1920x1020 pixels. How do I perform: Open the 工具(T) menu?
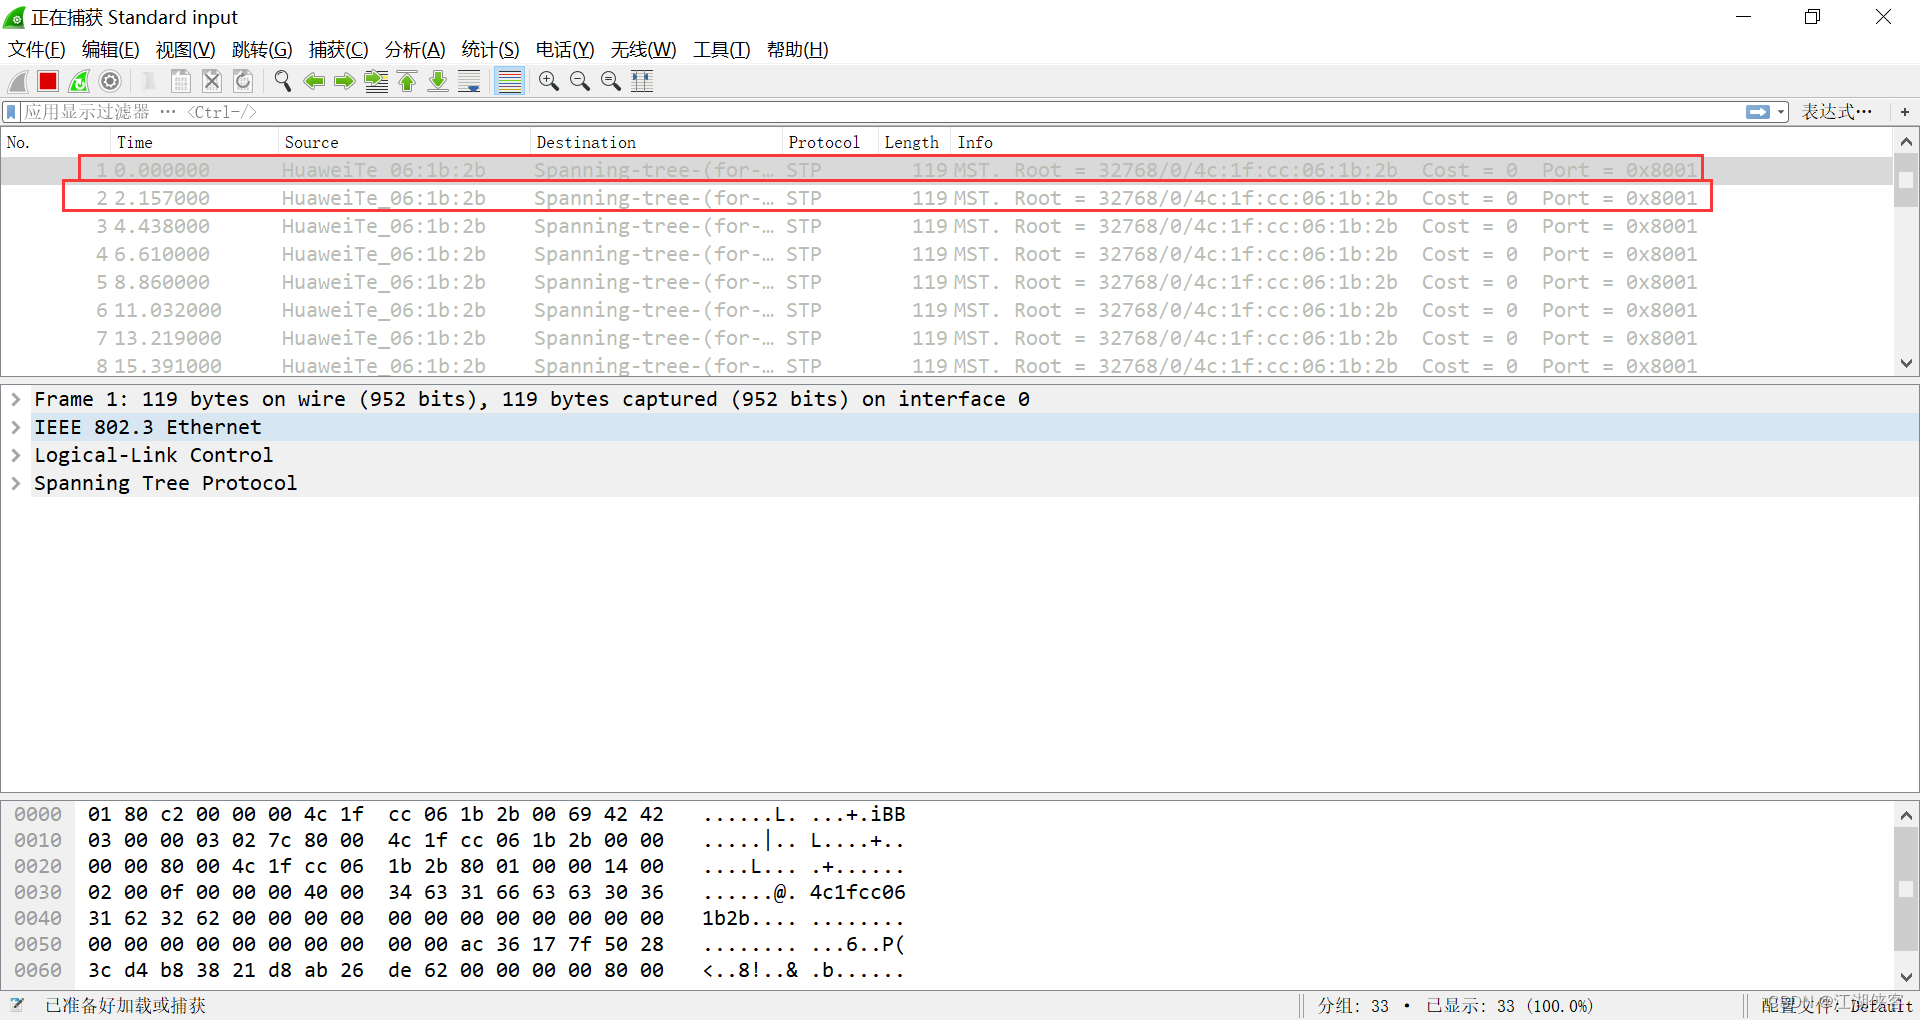tap(722, 50)
